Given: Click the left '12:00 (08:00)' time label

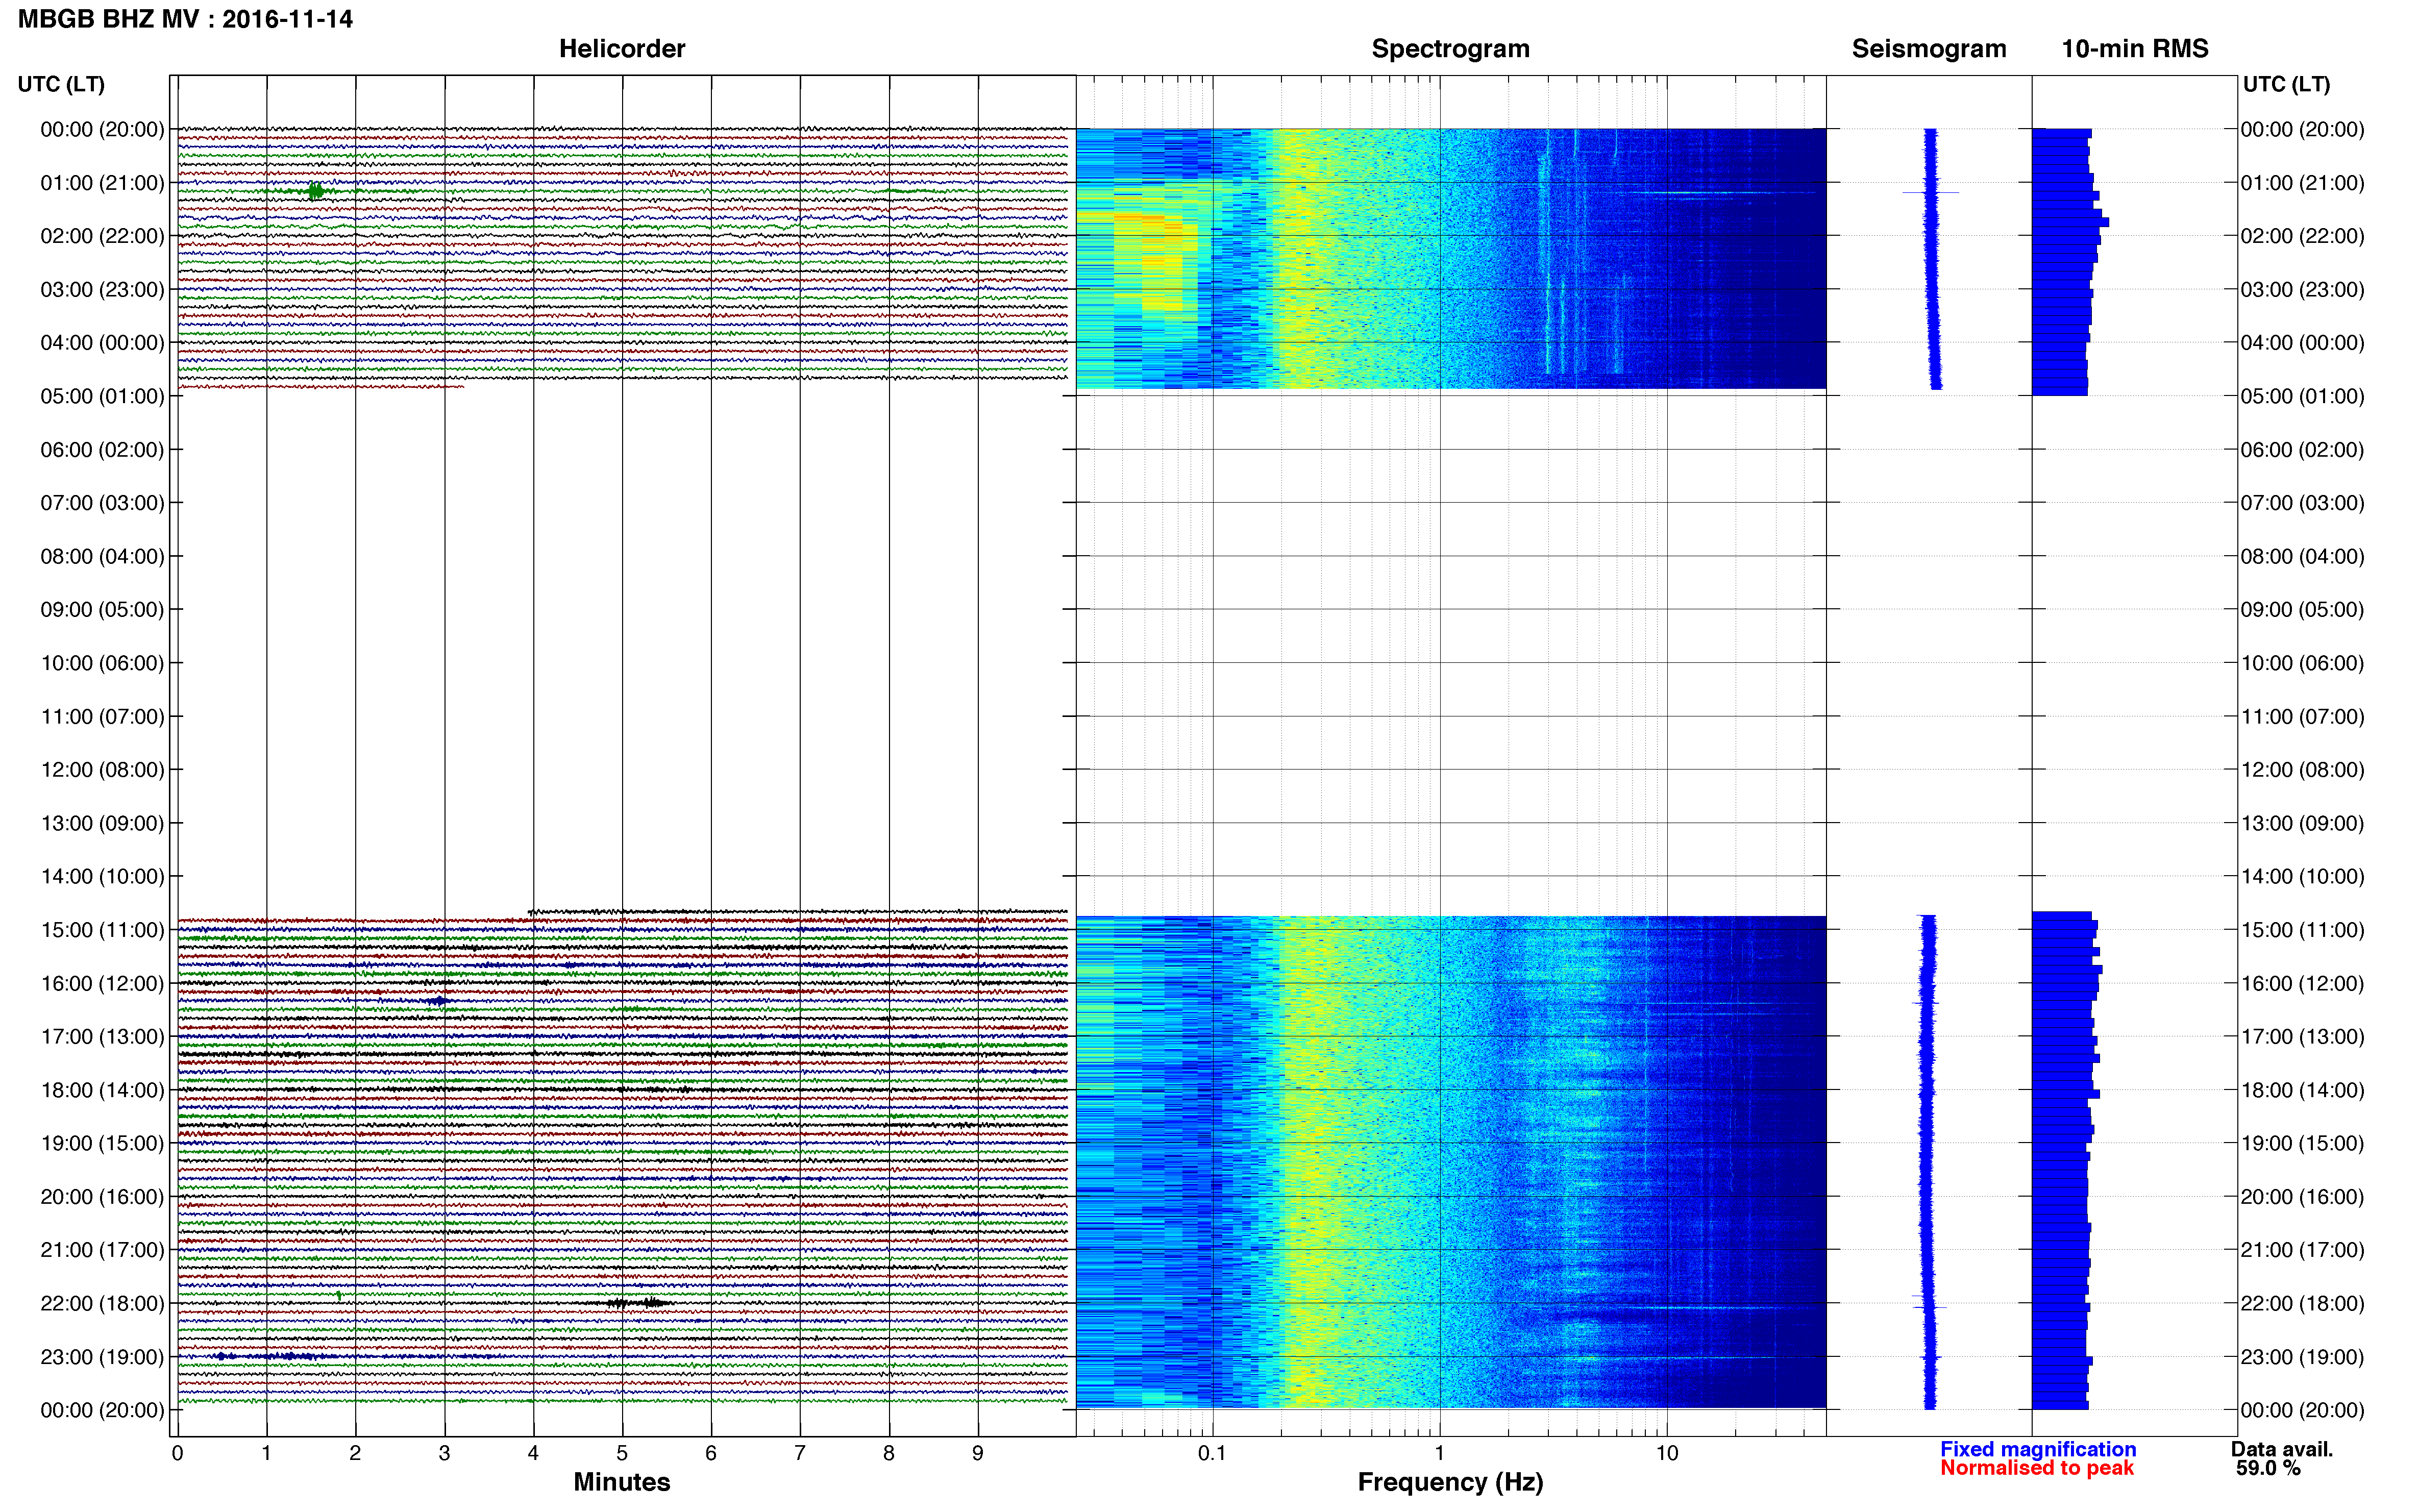Looking at the screenshot, I should pos(102,770).
